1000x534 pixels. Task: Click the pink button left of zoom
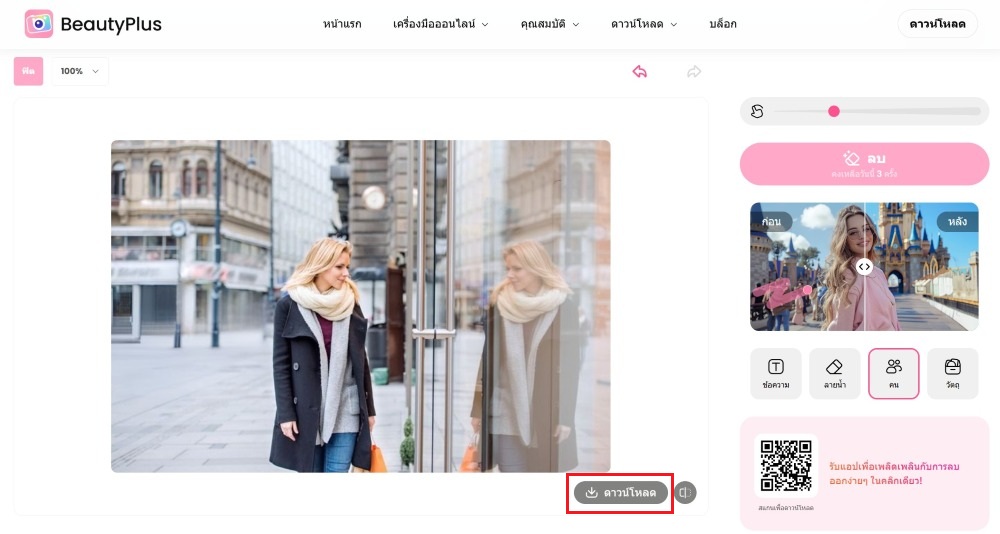click(x=29, y=71)
